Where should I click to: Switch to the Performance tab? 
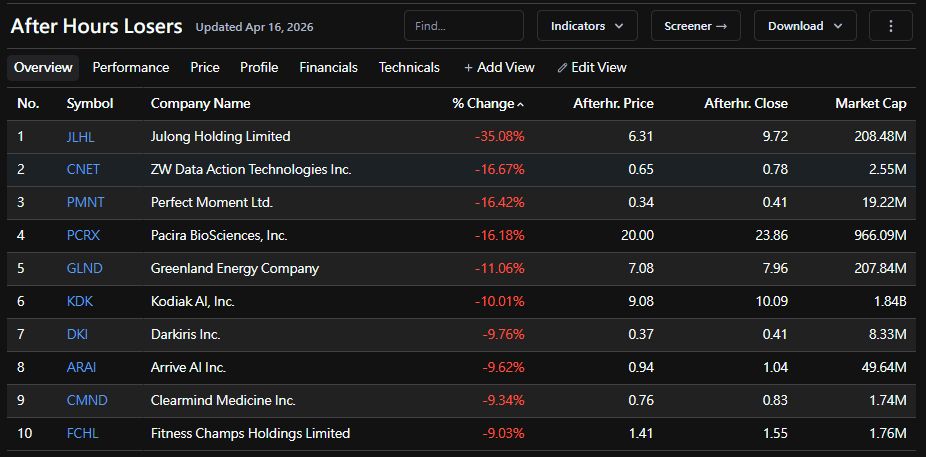click(x=131, y=67)
